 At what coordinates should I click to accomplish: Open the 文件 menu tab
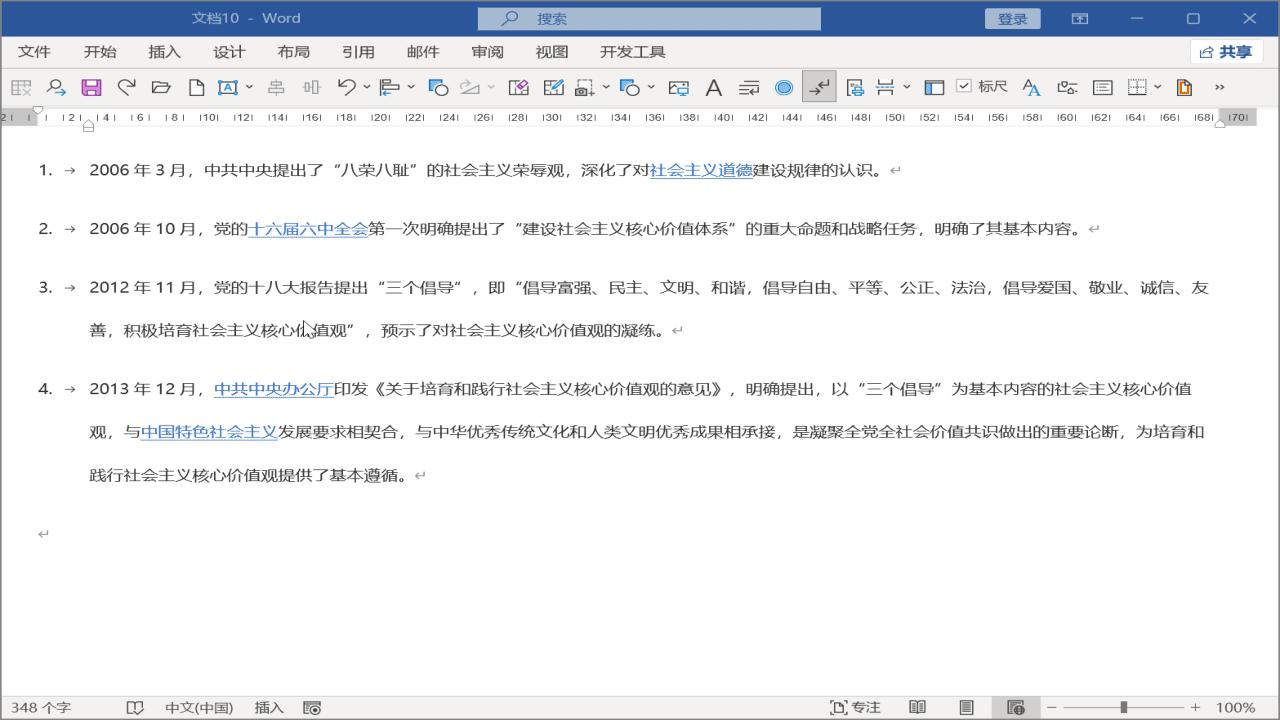click(34, 52)
